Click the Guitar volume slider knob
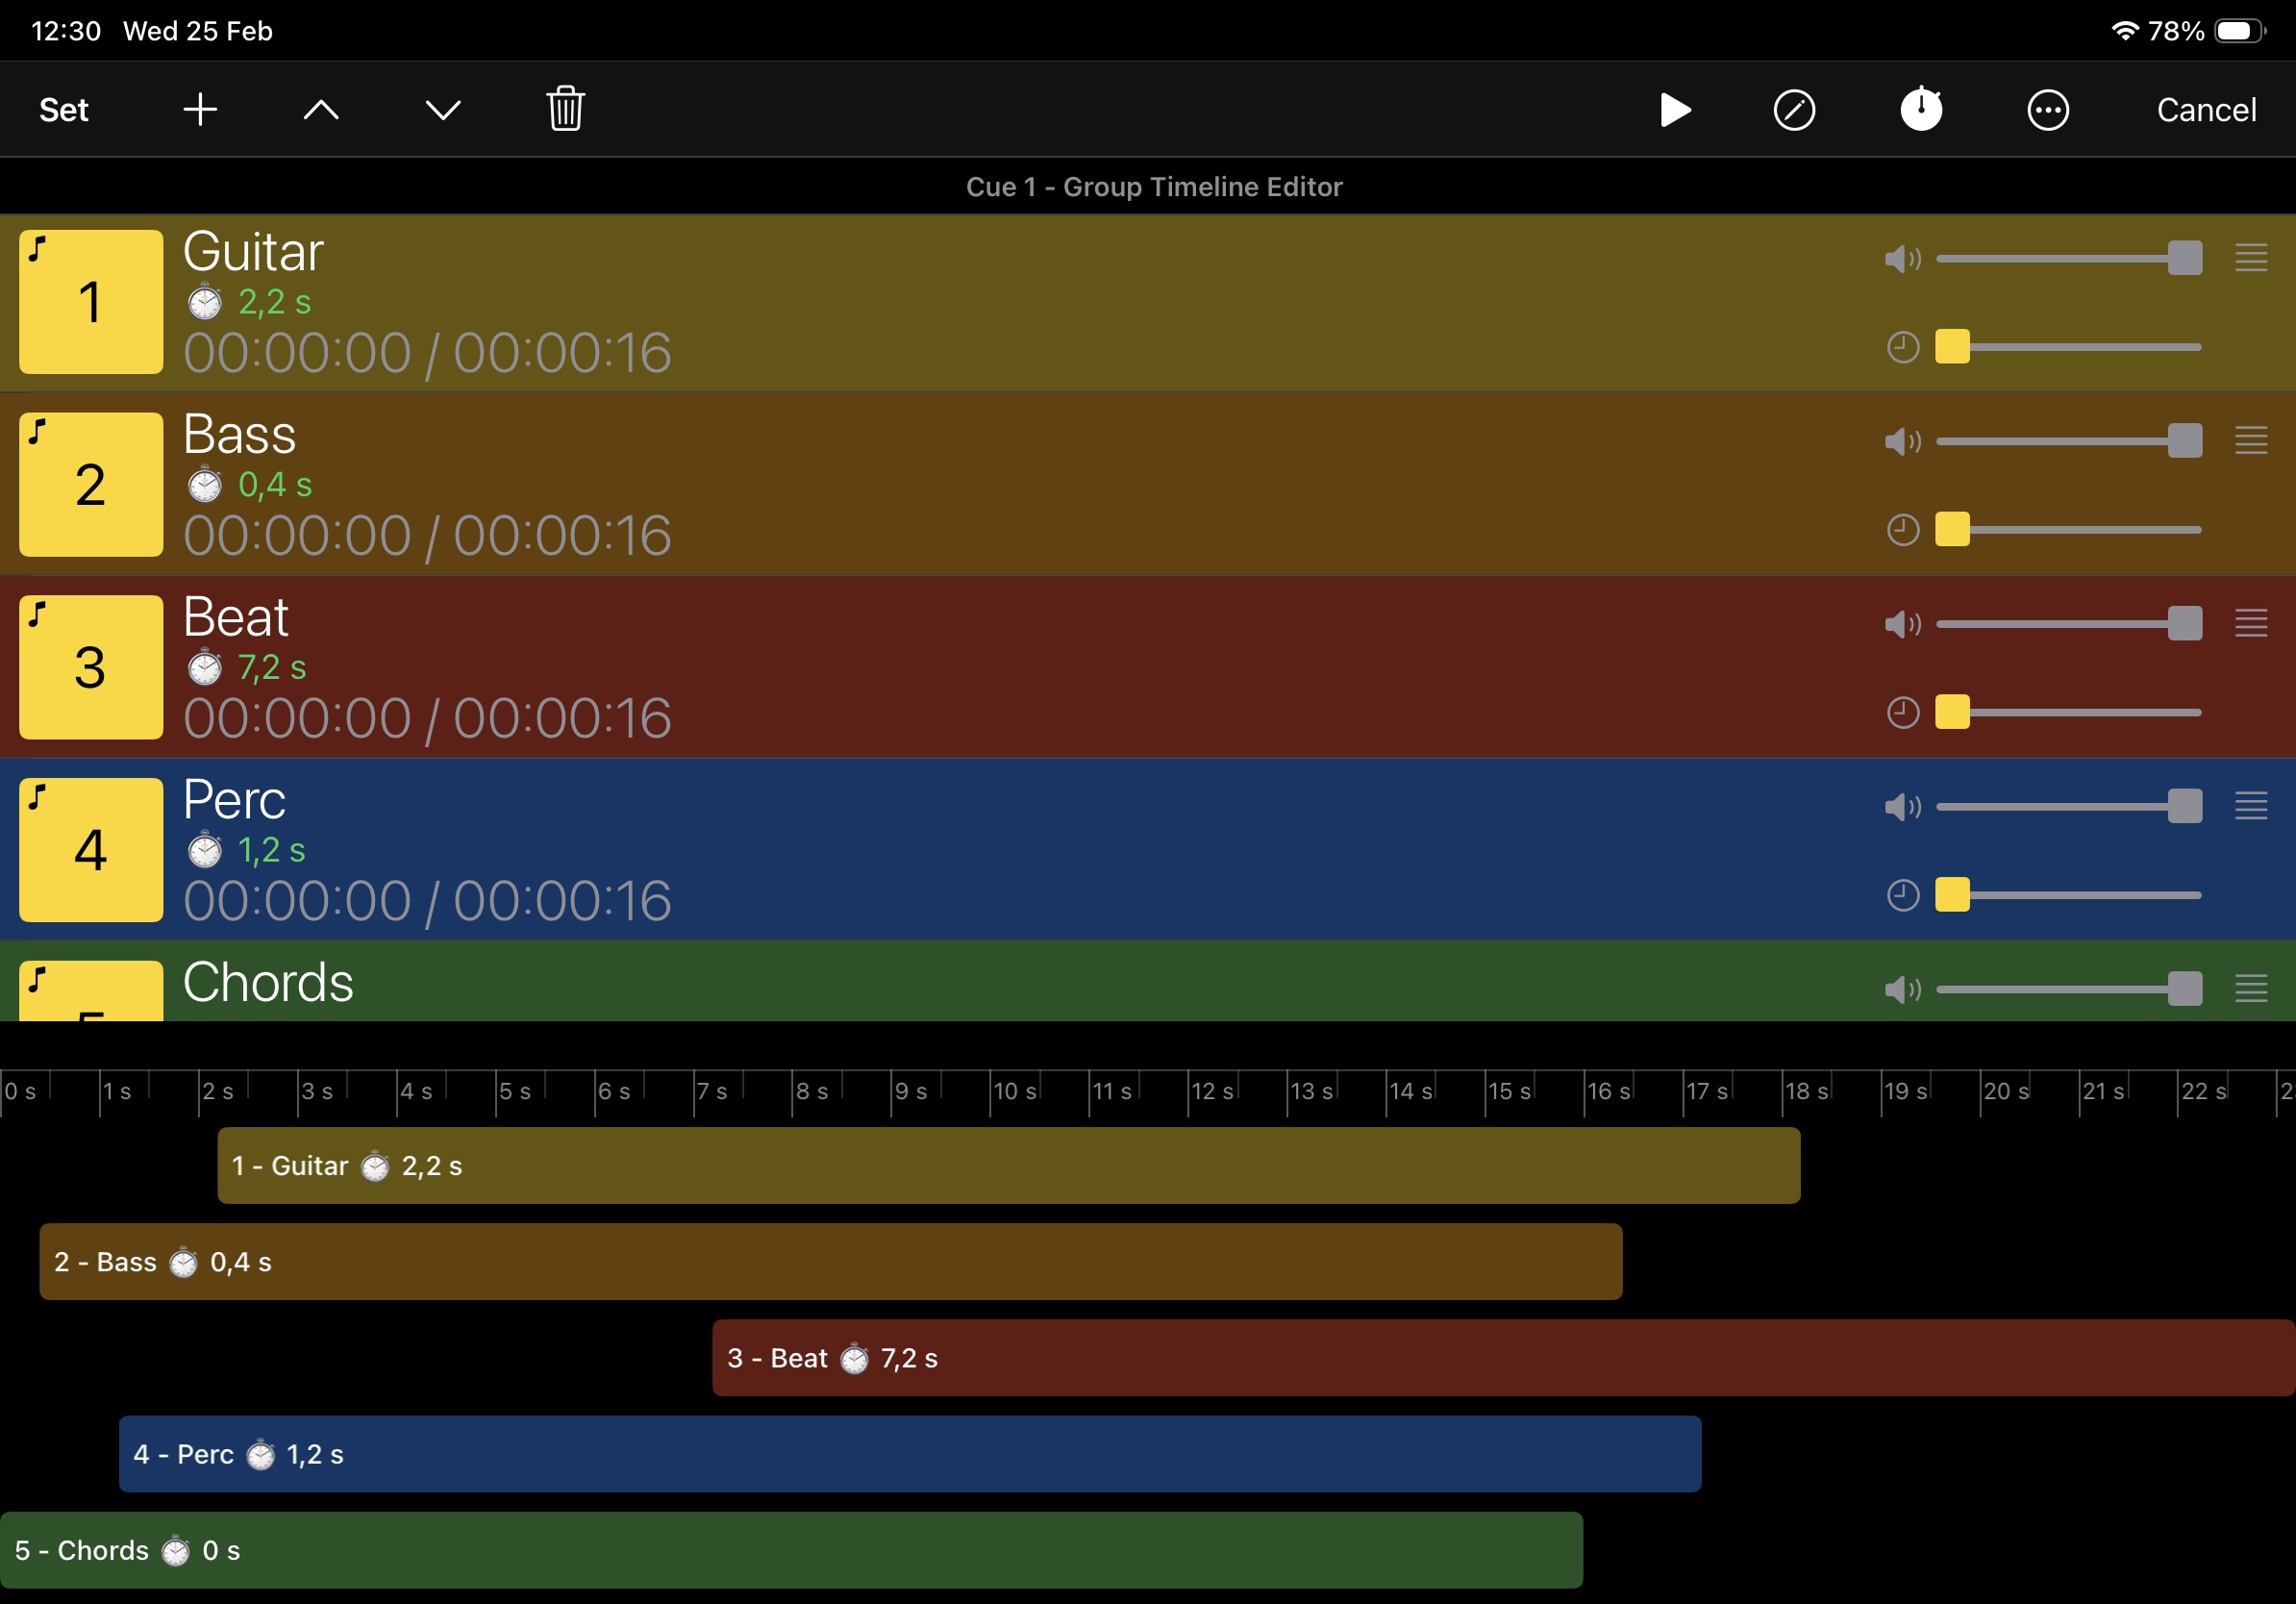The height and width of the screenshot is (1604, 2296). pos(2184,258)
